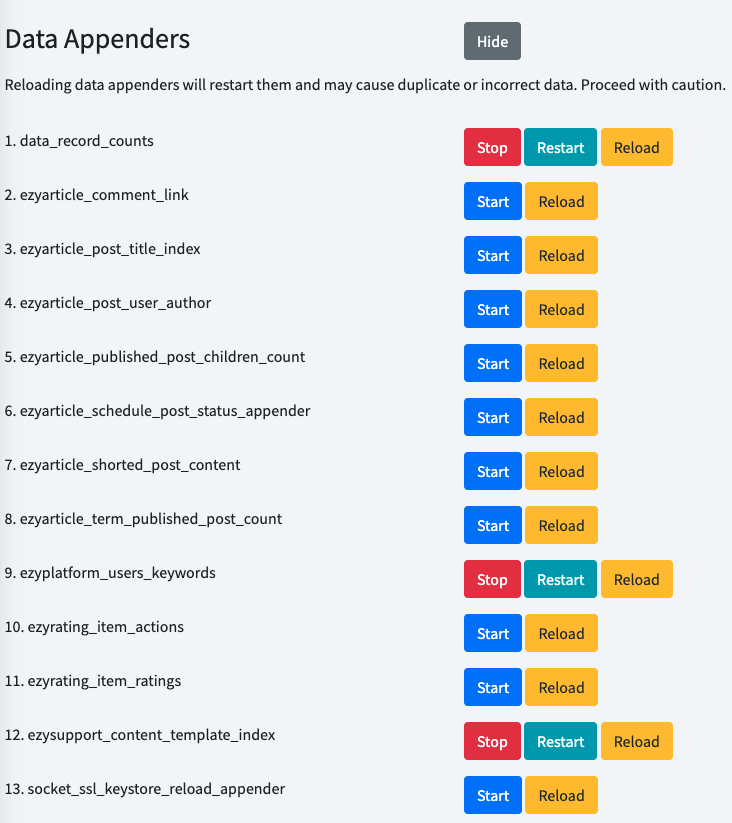This screenshot has height=823, width=732.
Task: Restart the data_record_counts appender
Action: (560, 147)
